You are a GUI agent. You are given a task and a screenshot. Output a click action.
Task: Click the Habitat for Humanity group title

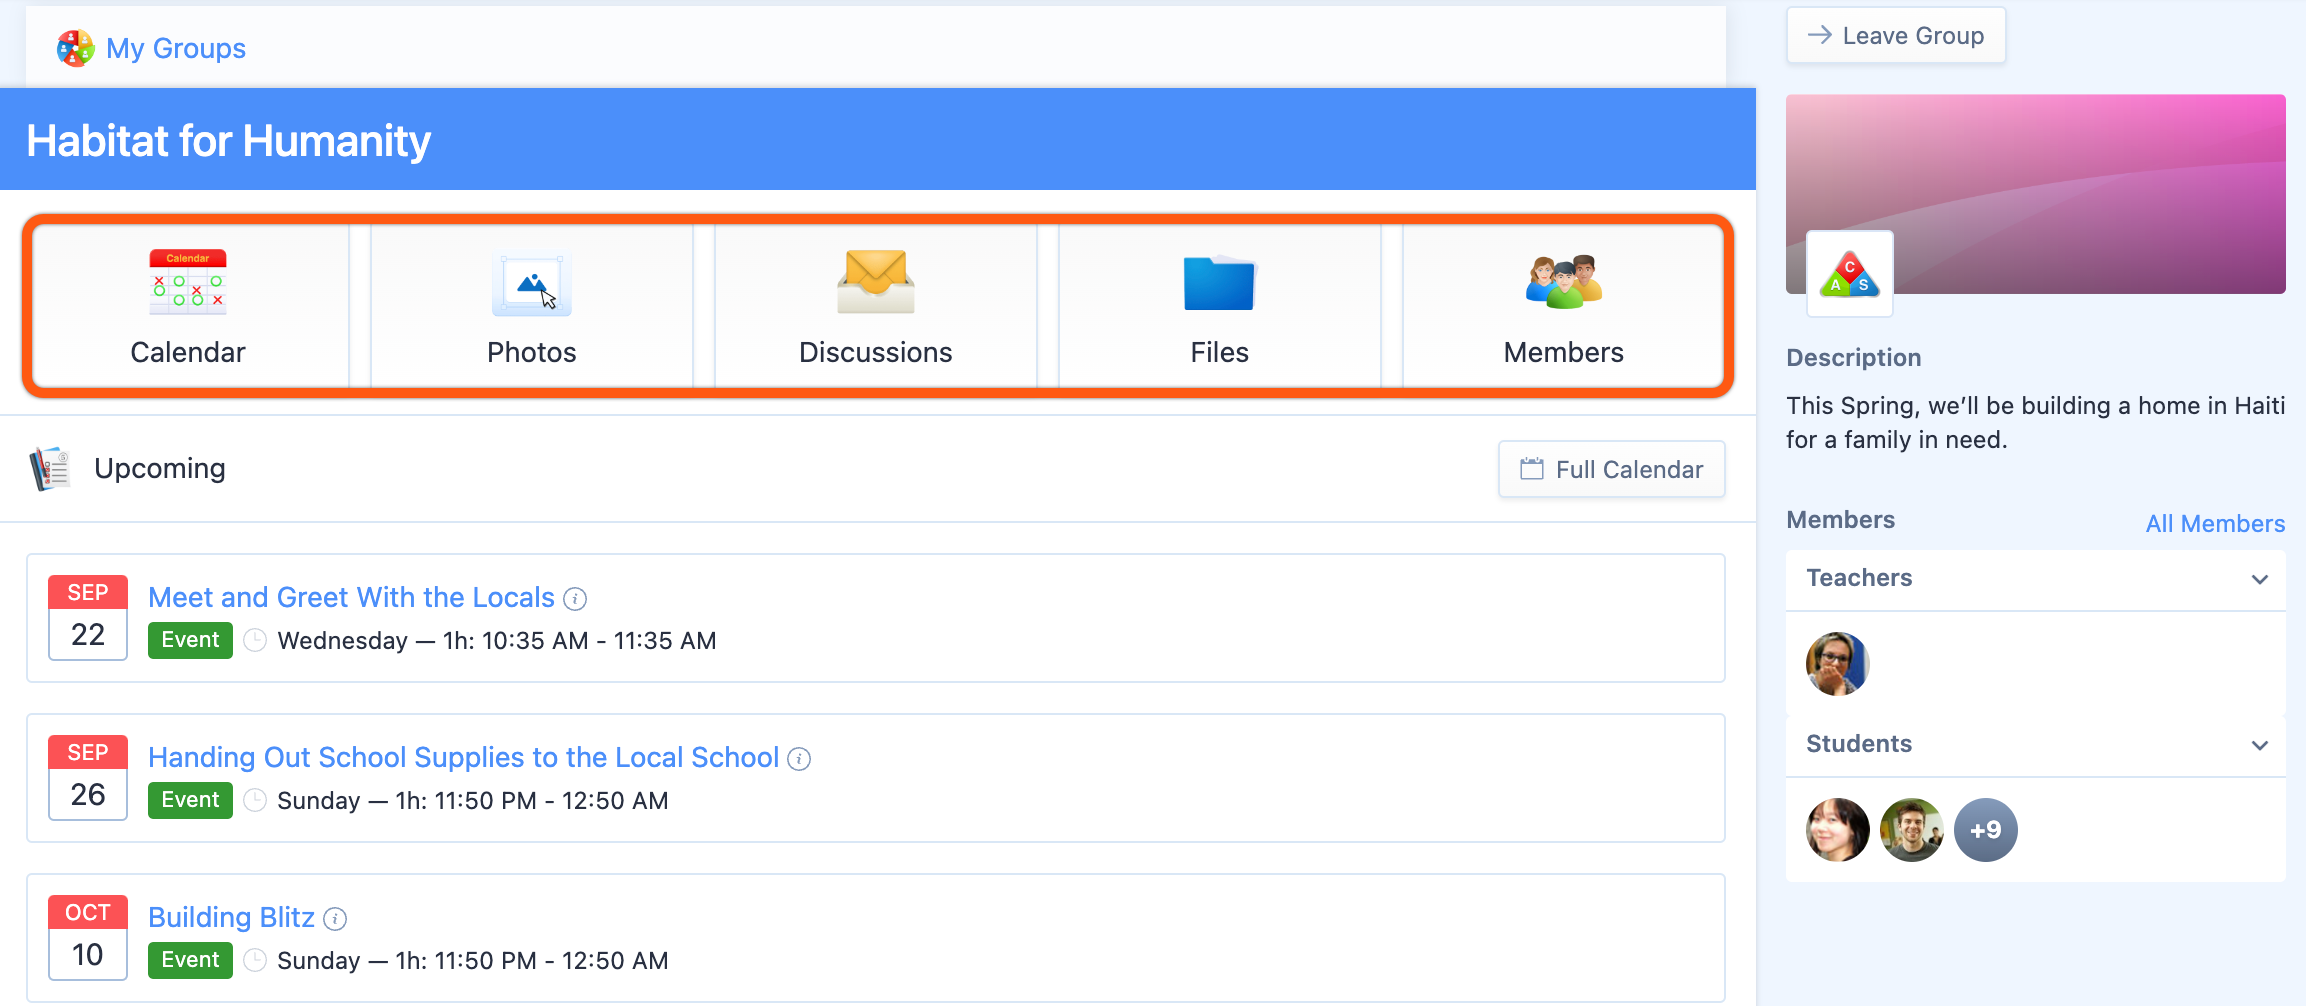pos(229,141)
